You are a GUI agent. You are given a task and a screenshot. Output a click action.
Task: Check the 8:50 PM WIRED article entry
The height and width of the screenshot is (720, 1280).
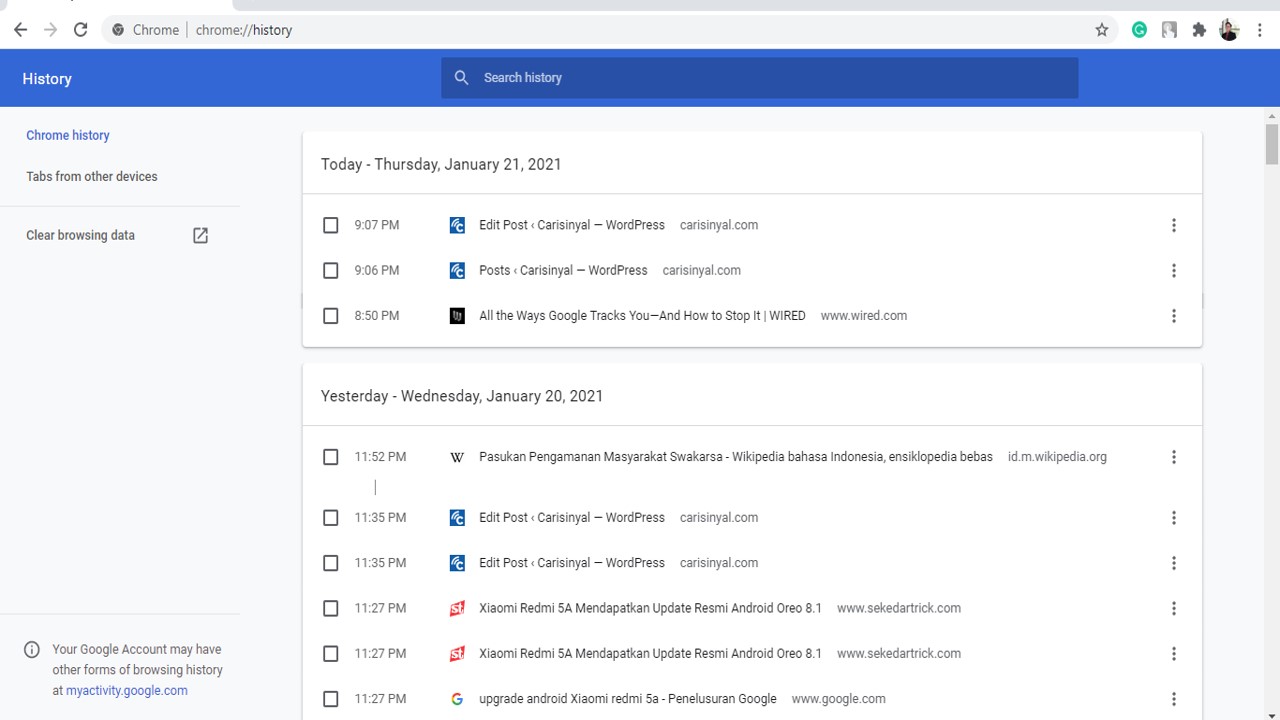(x=331, y=316)
